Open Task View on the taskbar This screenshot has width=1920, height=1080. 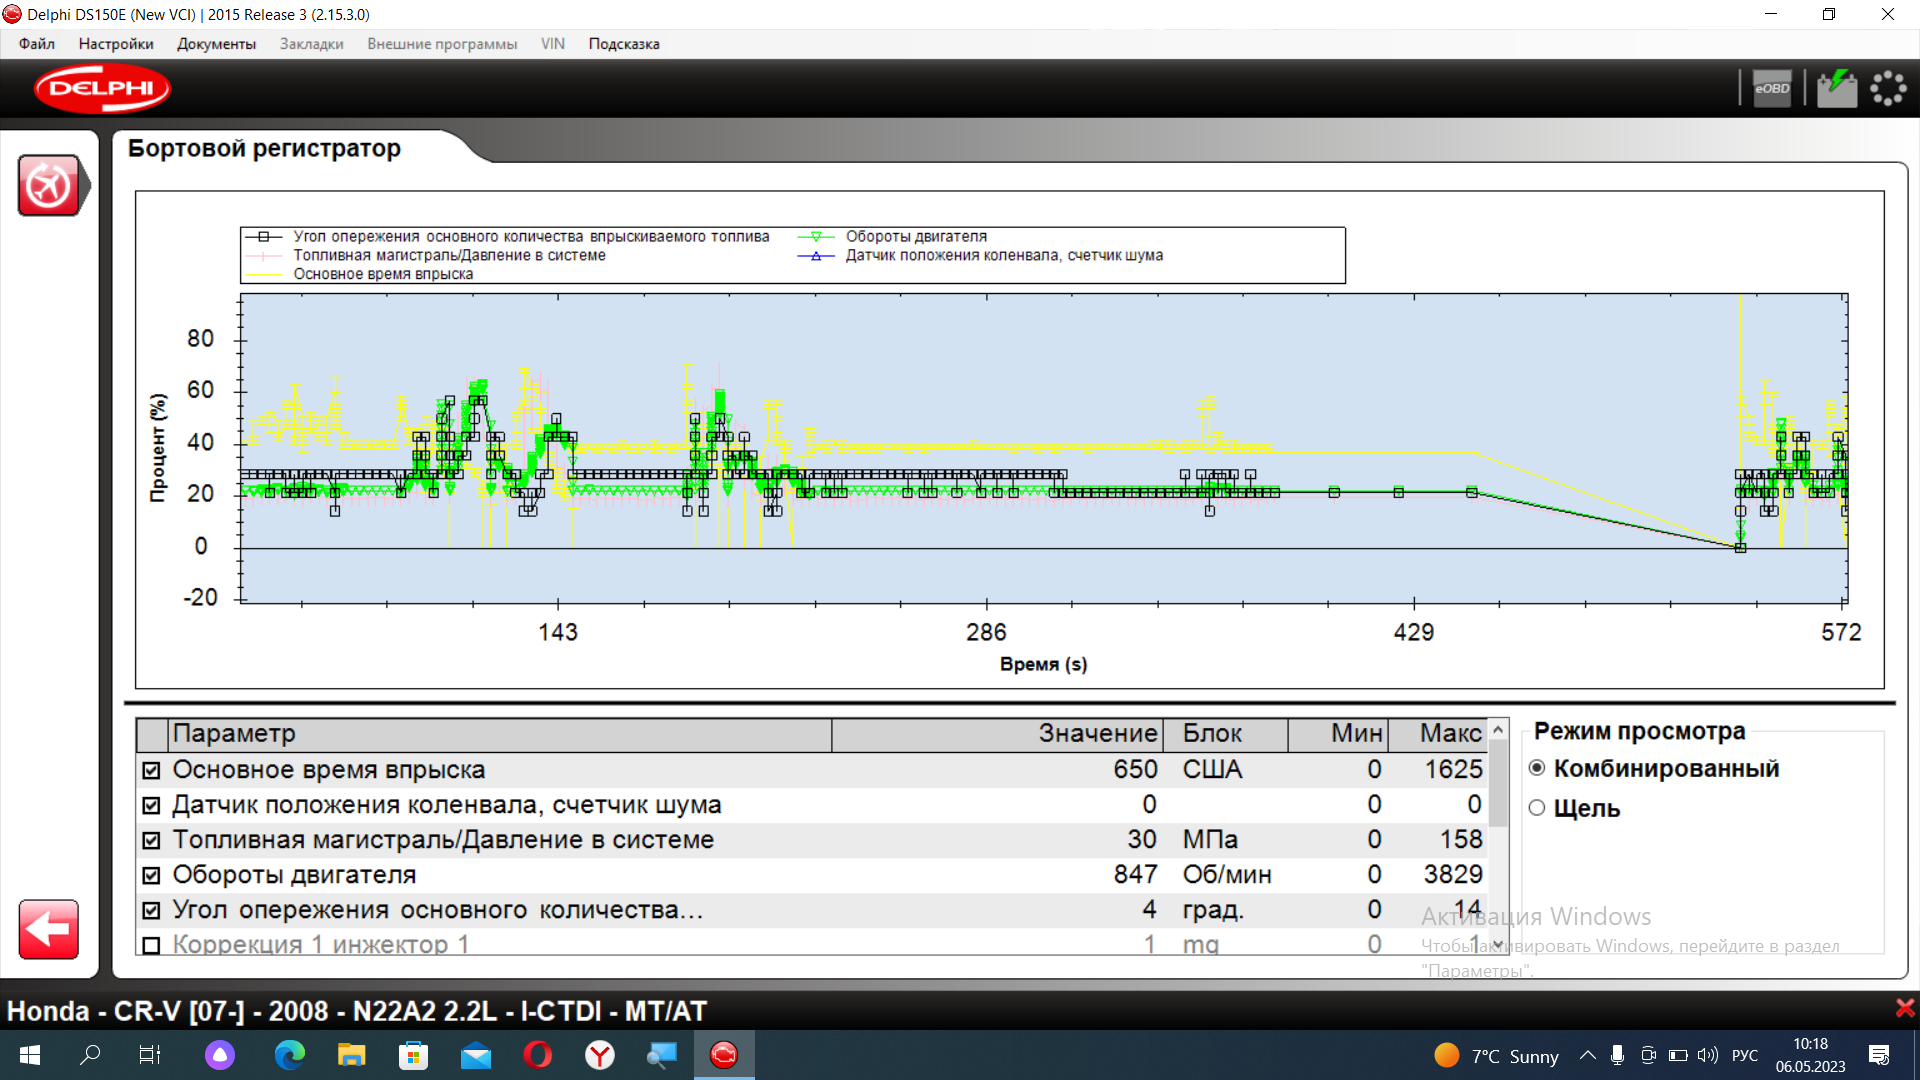pos(150,1055)
